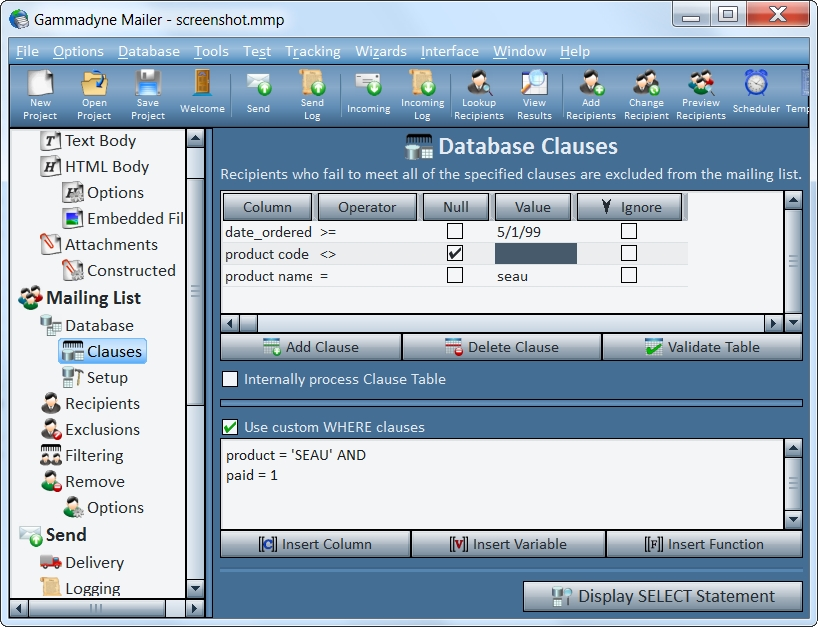Click the Operator table header
This screenshot has width=818, height=627.
click(x=367, y=207)
